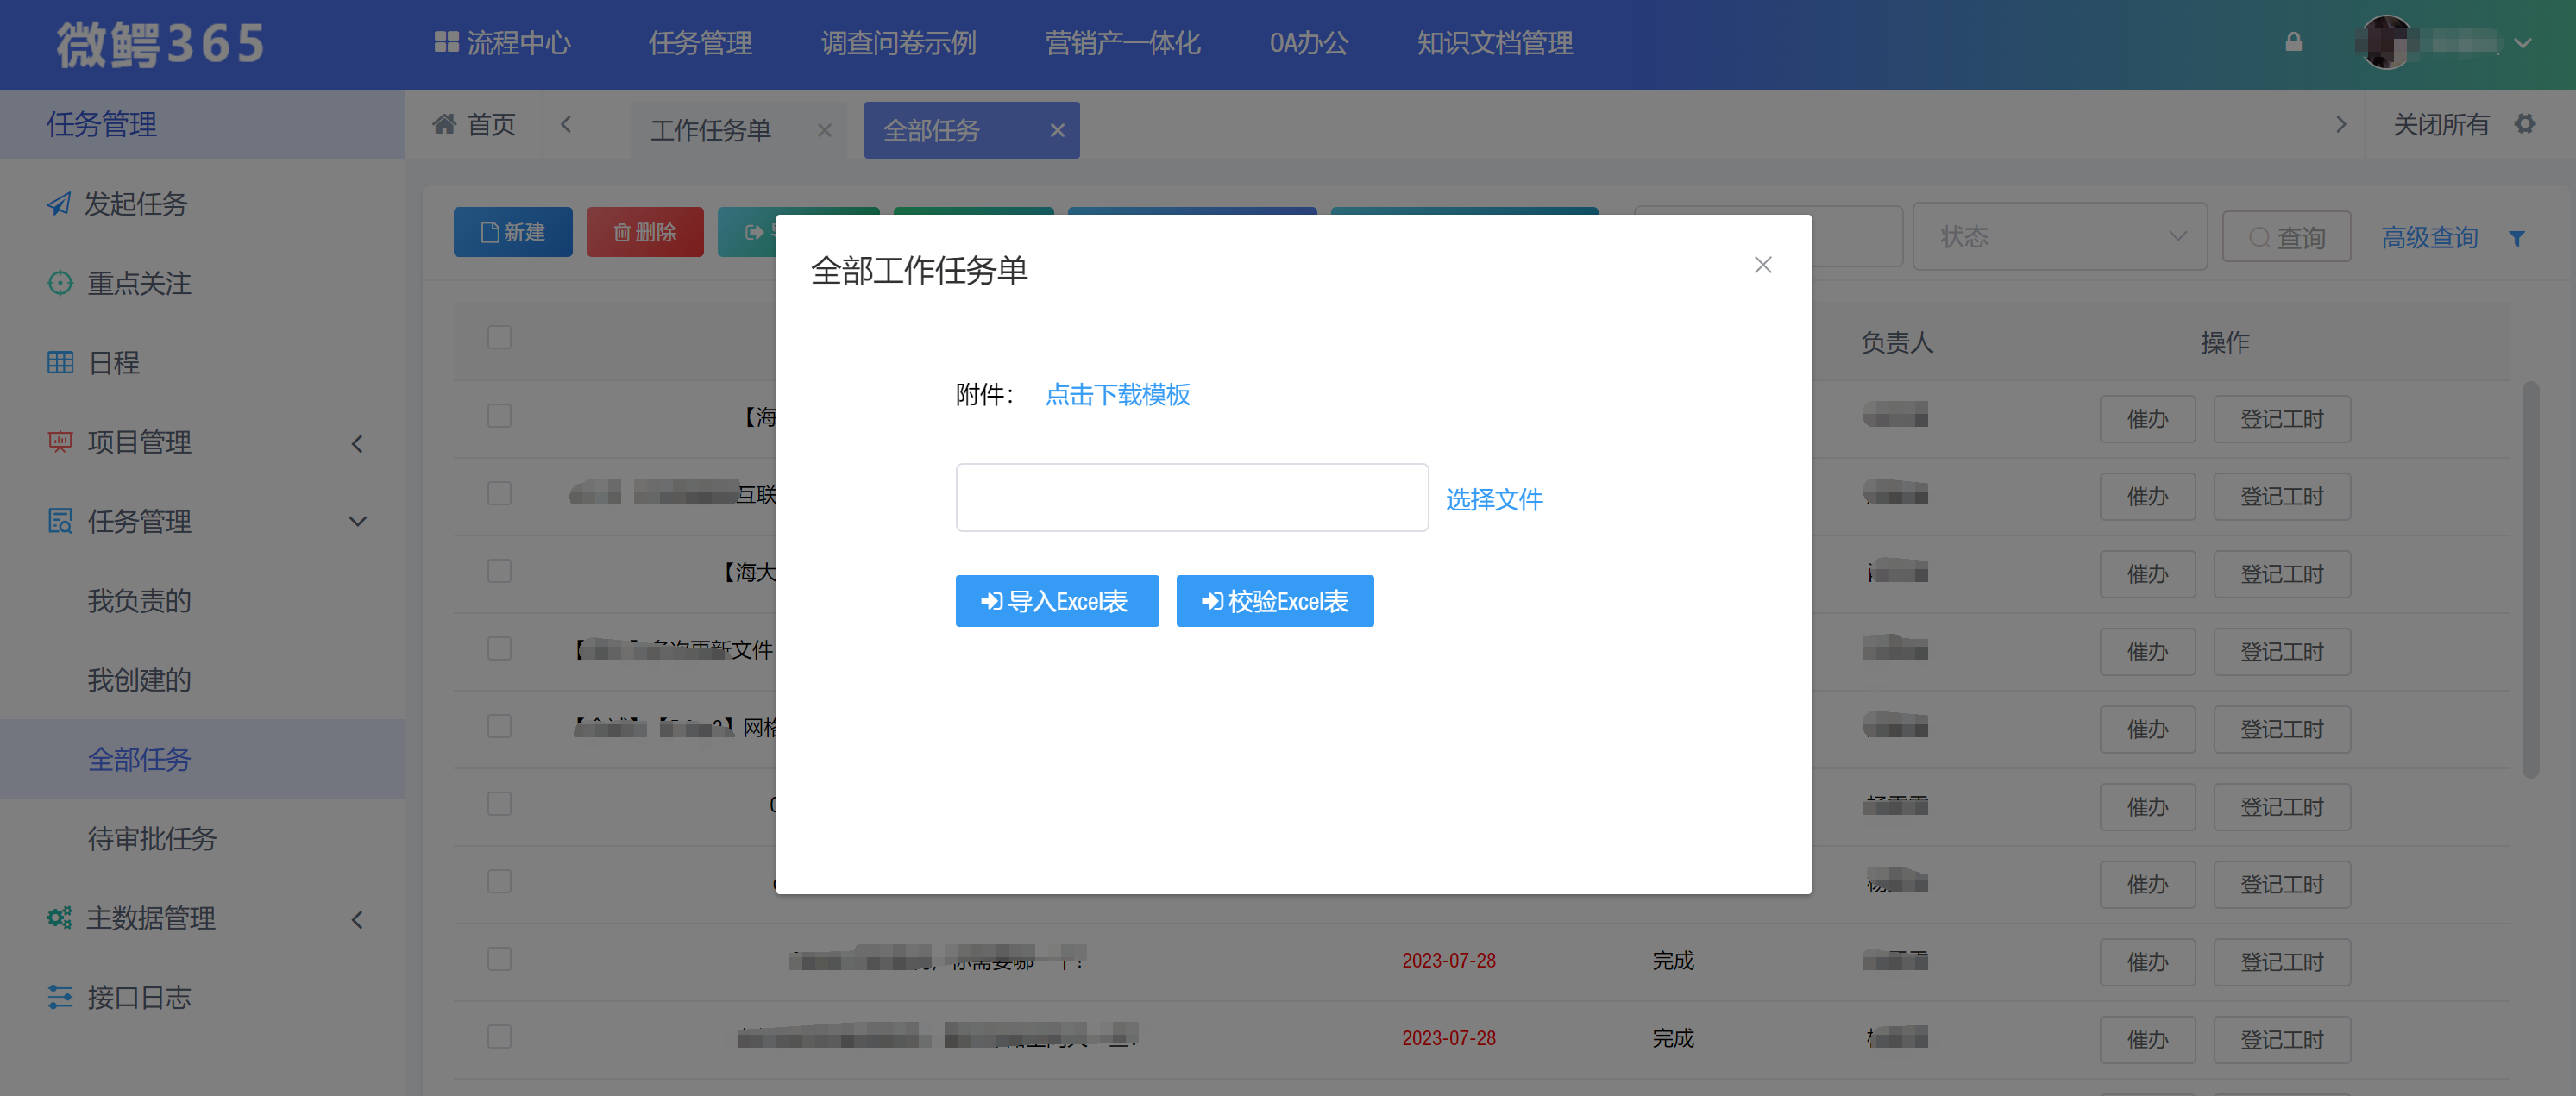
Task: Open 日程 calendar sidebar item
Action: point(113,362)
